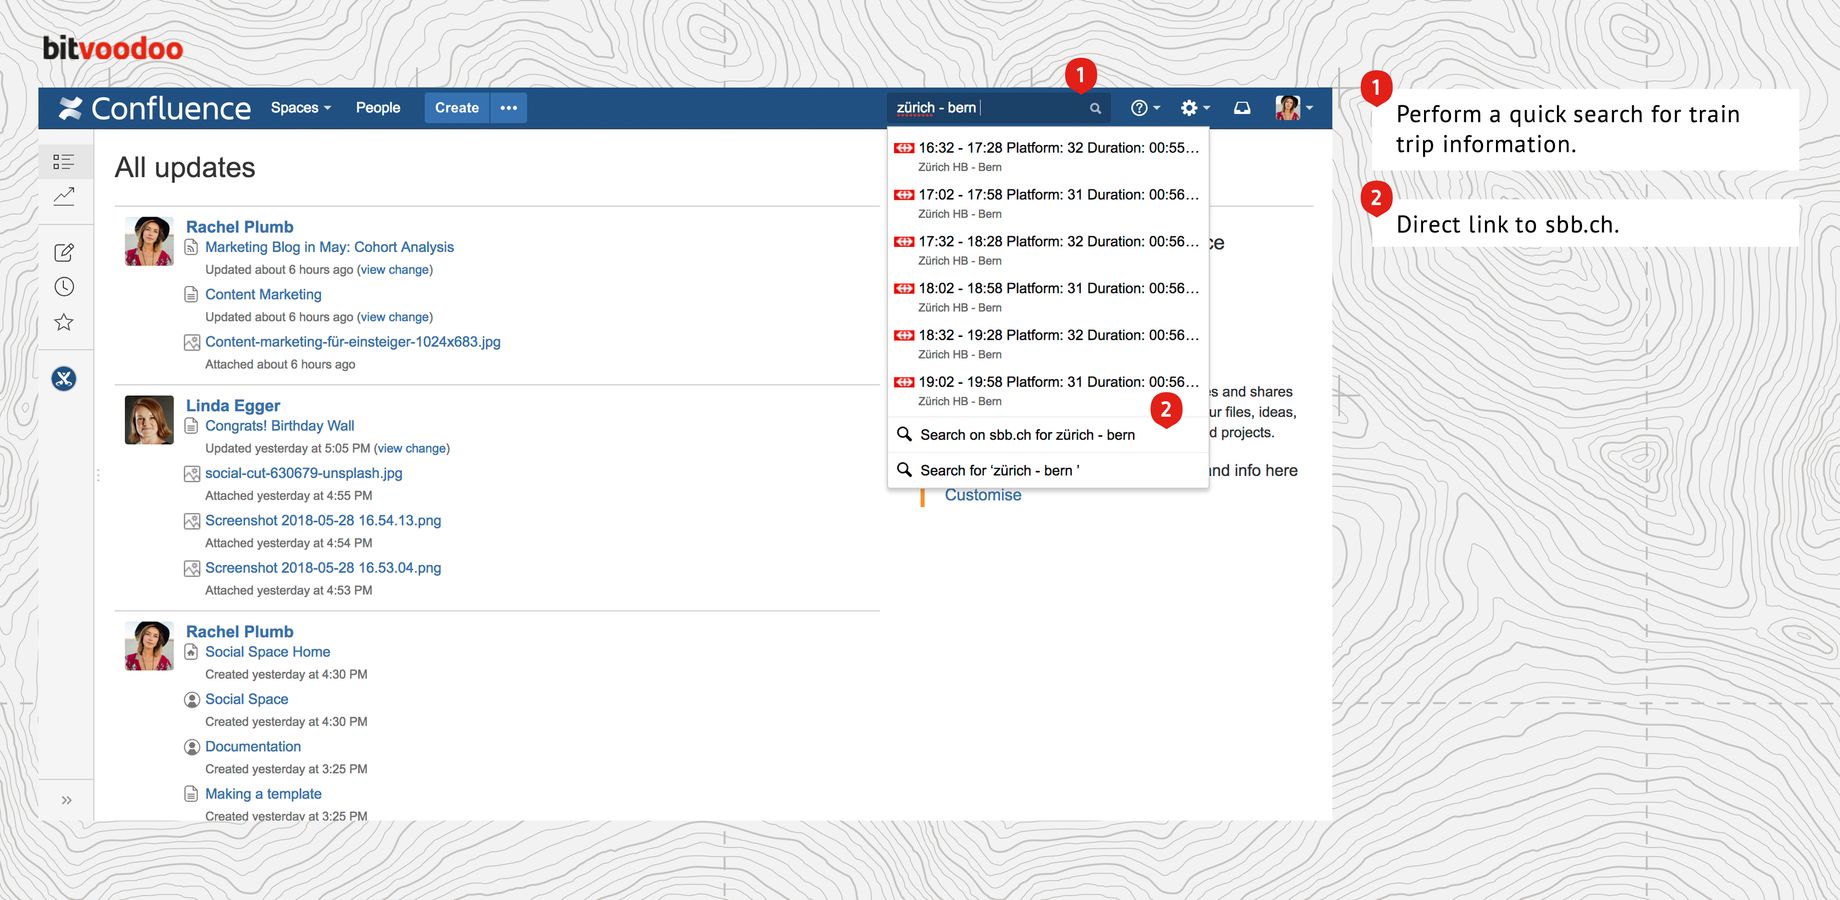The image size is (1840, 900).
Task: Click the blue space logo icon in sidebar
Action: coord(64,378)
